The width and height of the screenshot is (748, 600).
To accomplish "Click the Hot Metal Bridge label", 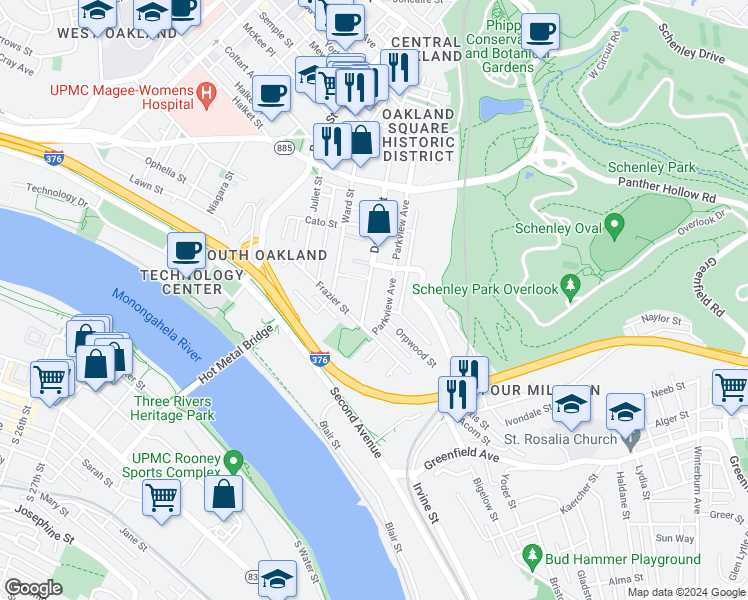I will point(237,353).
